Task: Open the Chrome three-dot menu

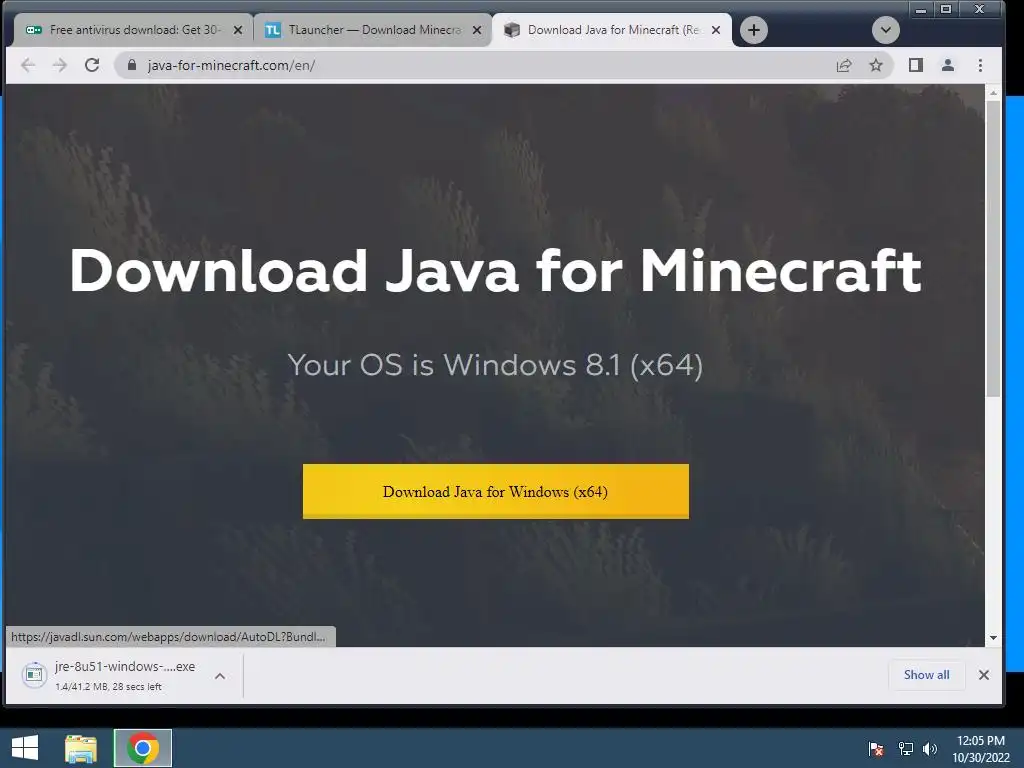Action: 980,65
